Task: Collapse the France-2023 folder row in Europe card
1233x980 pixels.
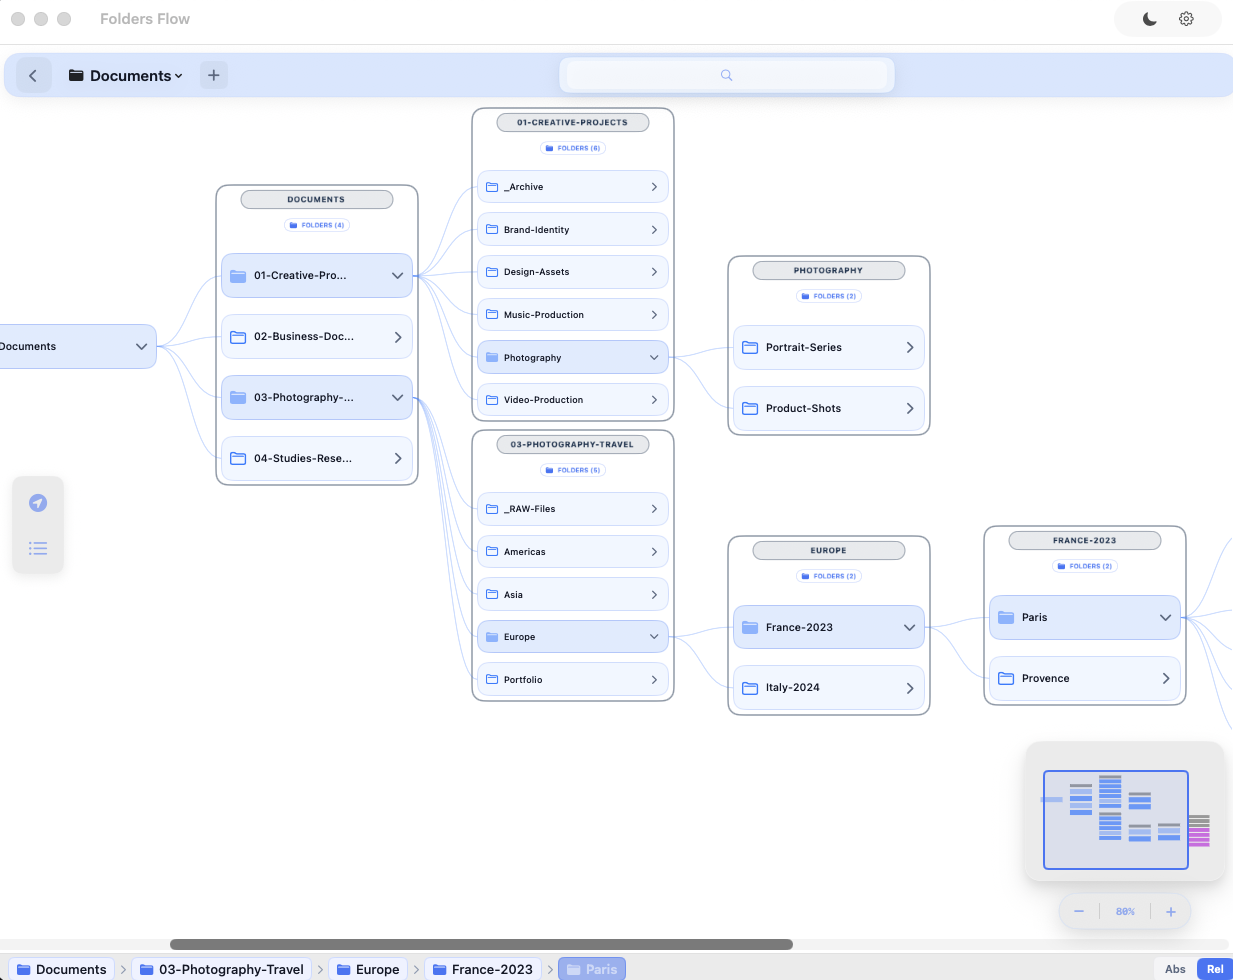Action: pos(909,627)
